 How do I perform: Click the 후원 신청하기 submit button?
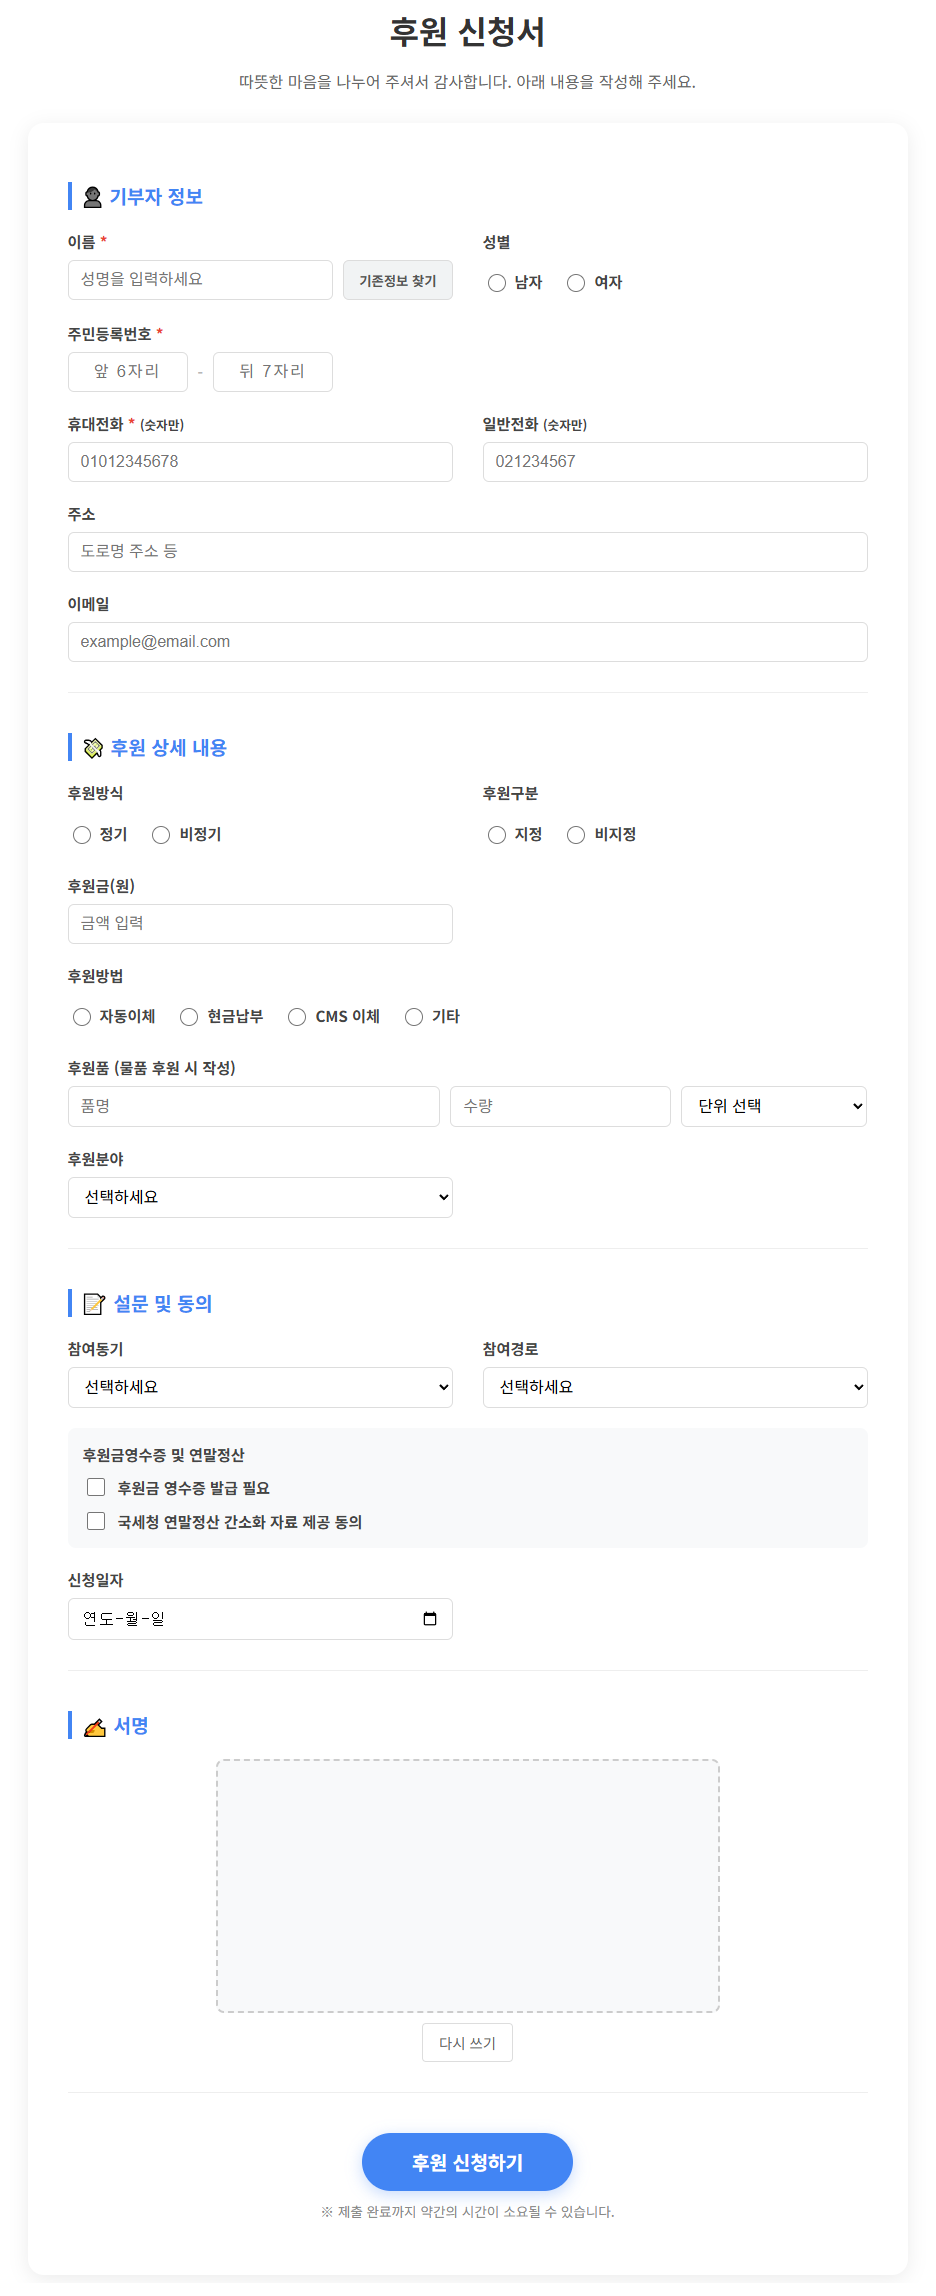click(x=467, y=2161)
